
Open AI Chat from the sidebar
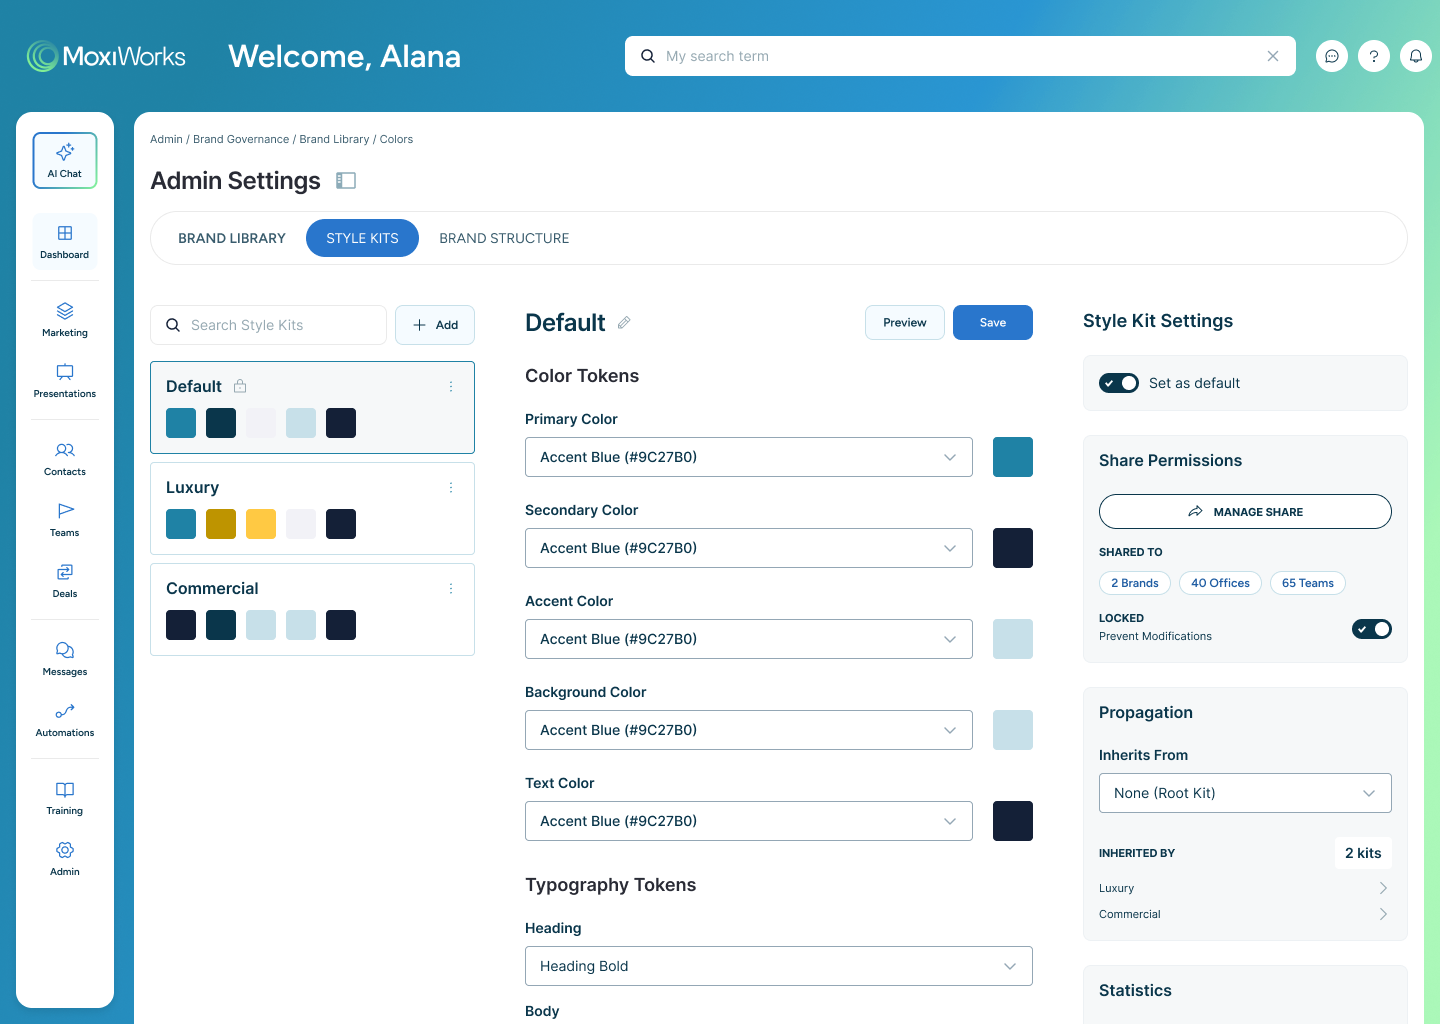[x=65, y=161]
